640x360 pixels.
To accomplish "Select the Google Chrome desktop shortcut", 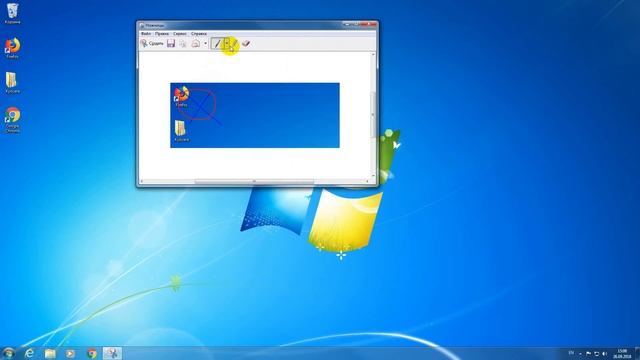I will coord(12,120).
